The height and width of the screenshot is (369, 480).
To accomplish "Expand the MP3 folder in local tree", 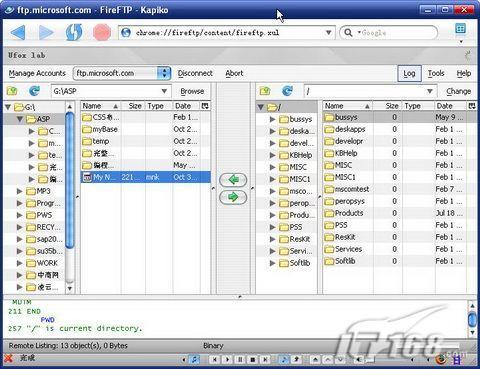I will [x=20, y=191].
